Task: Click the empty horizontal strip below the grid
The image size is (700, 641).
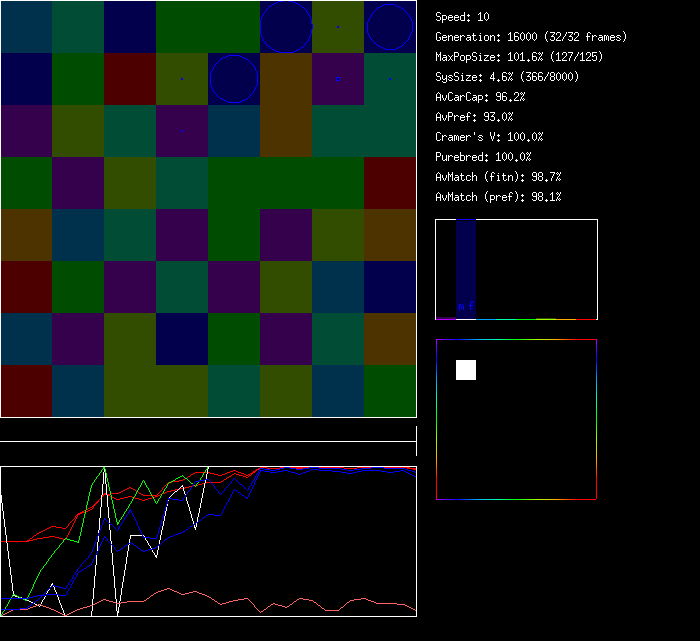Action: pyautogui.click(x=208, y=431)
